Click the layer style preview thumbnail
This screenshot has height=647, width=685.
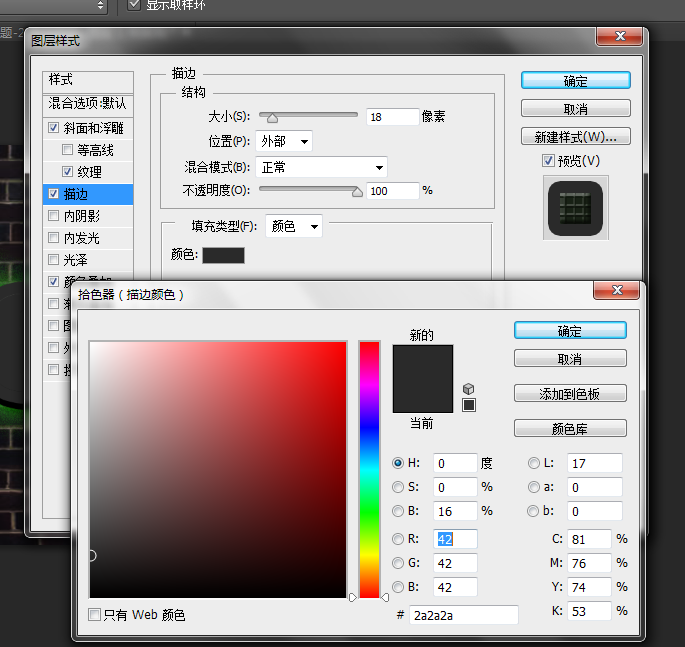click(575, 208)
